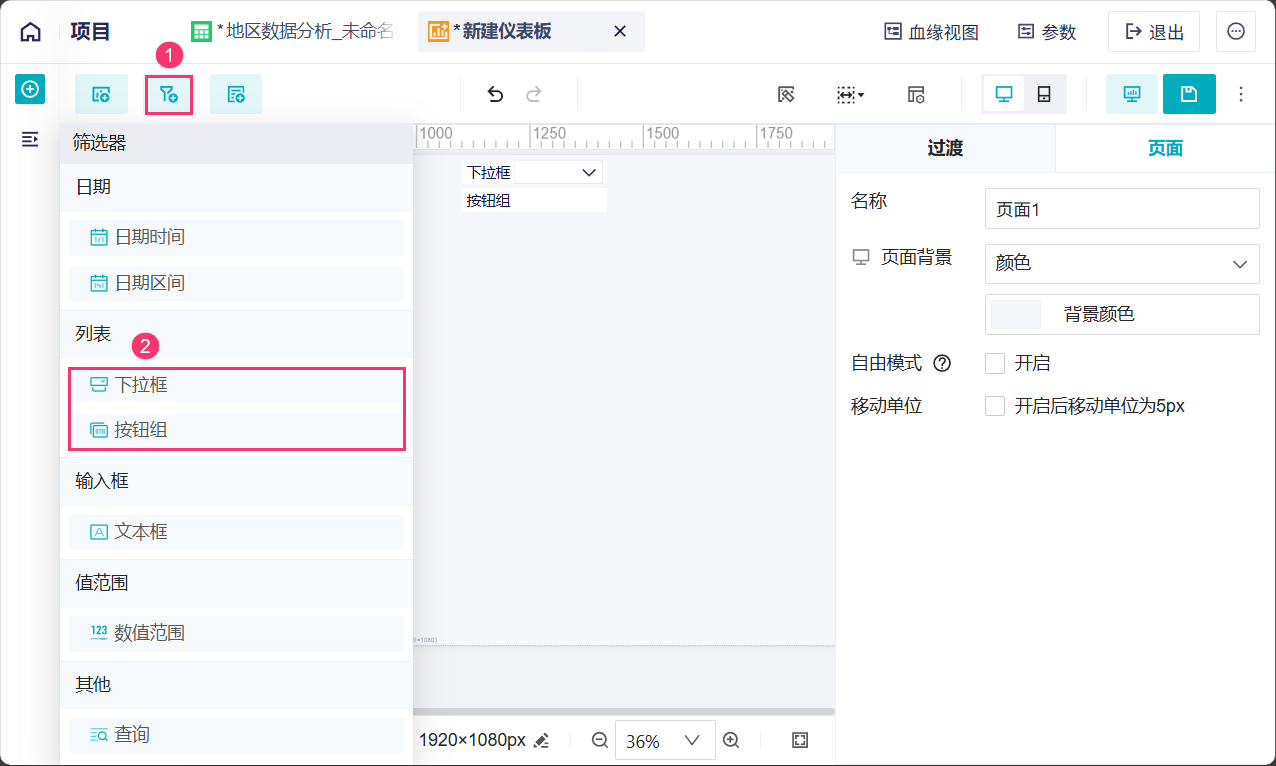The height and width of the screenshot is (766, 1276).
Task: Zoom in the canvas
Action: [731, 740]
